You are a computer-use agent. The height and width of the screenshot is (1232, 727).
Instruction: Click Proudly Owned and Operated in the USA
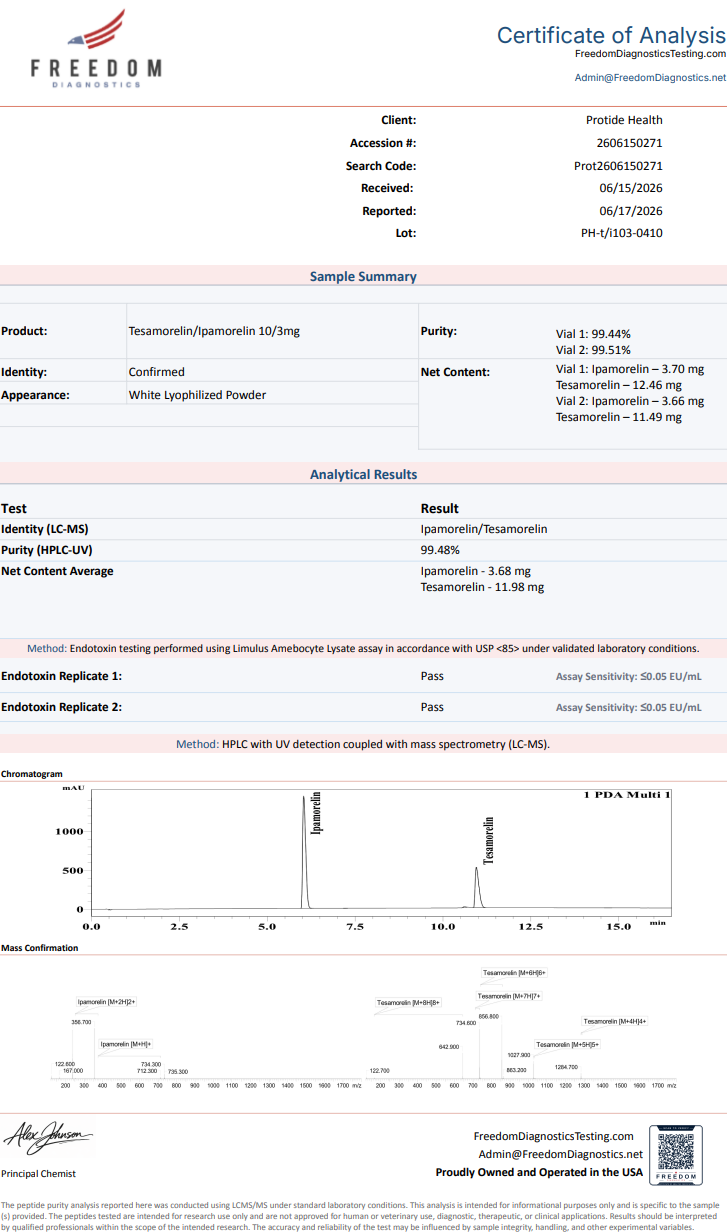[539, 1172]
